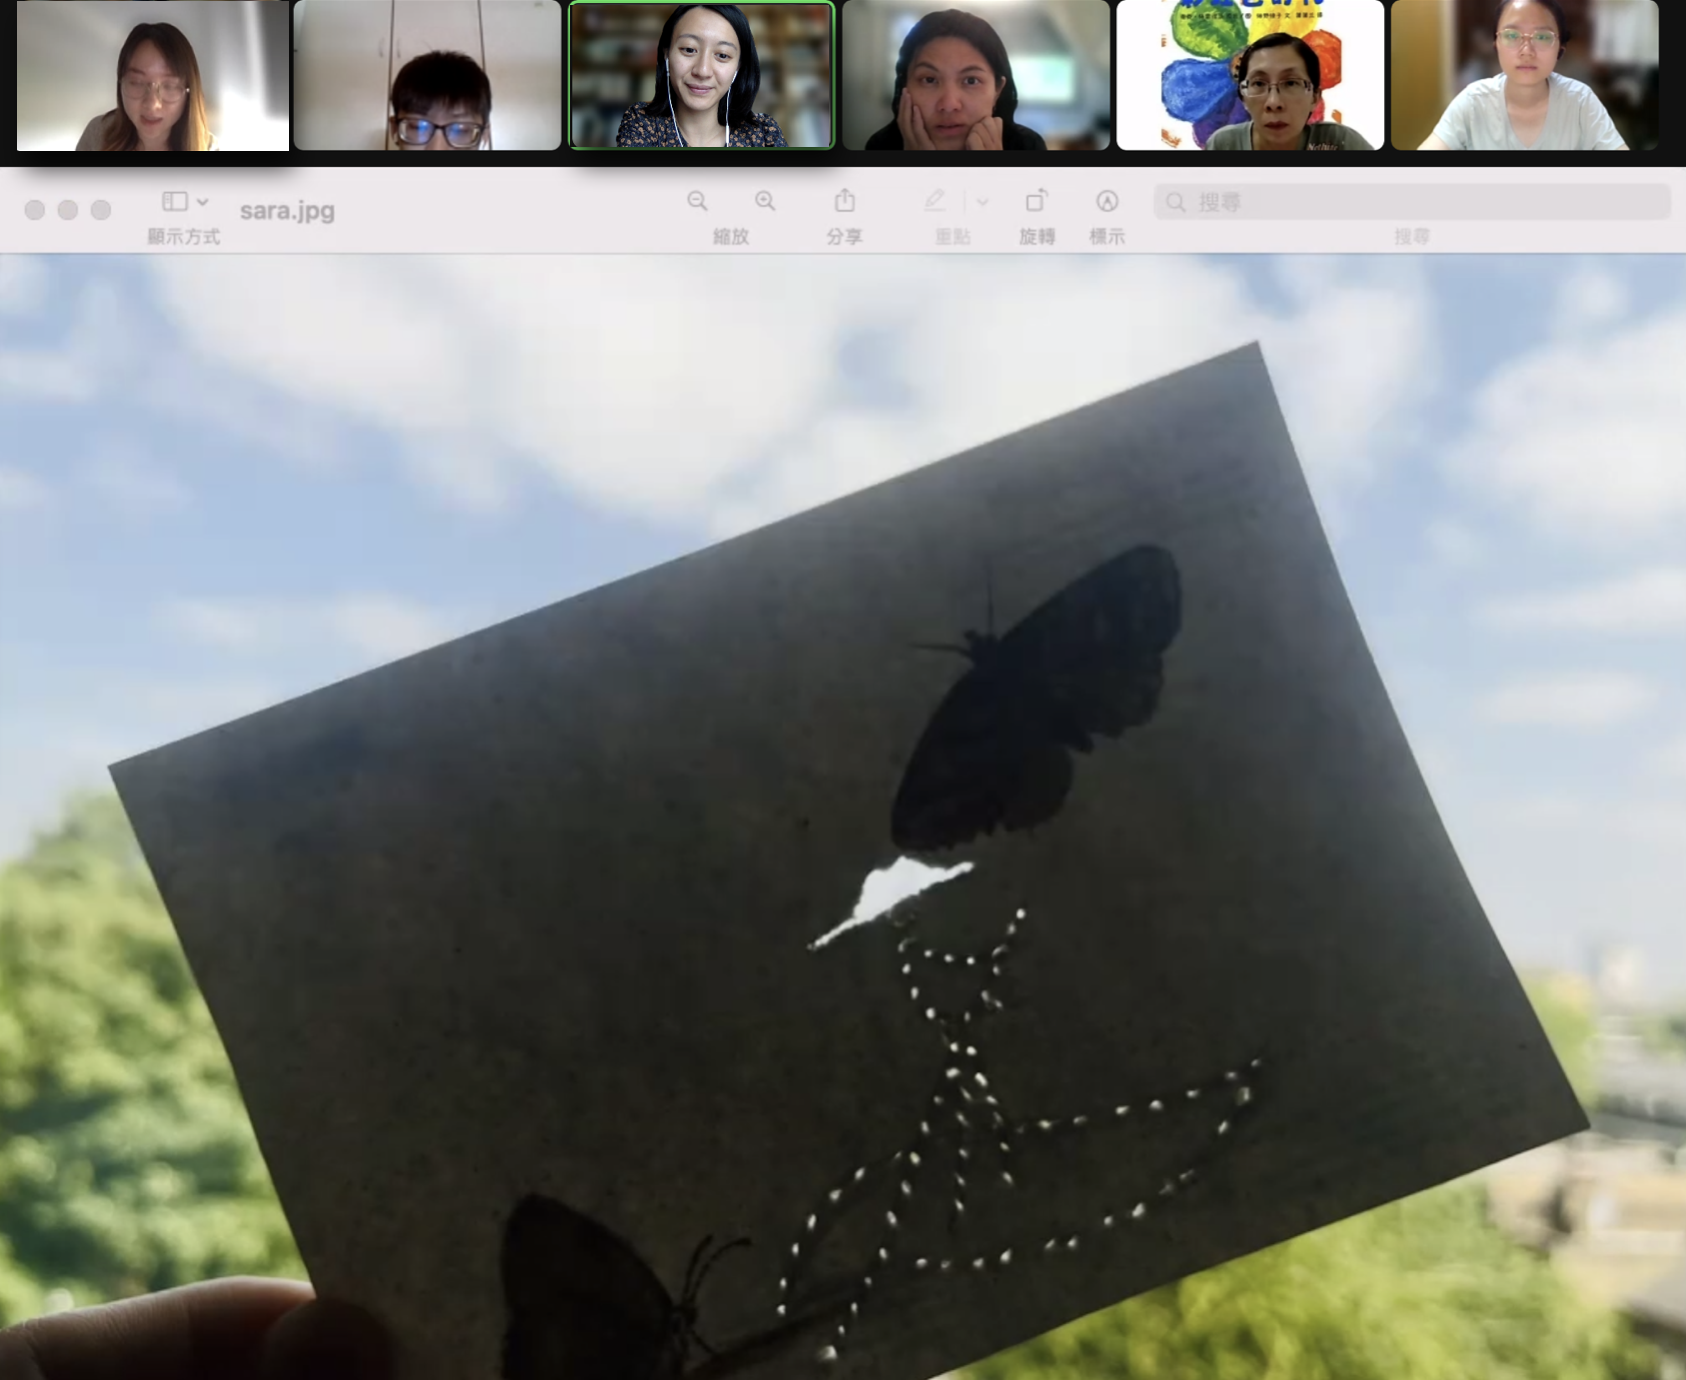Rotate the image using the 旋轉 icon
Screen dimensions: 1686x1380
pos(1036,201)
